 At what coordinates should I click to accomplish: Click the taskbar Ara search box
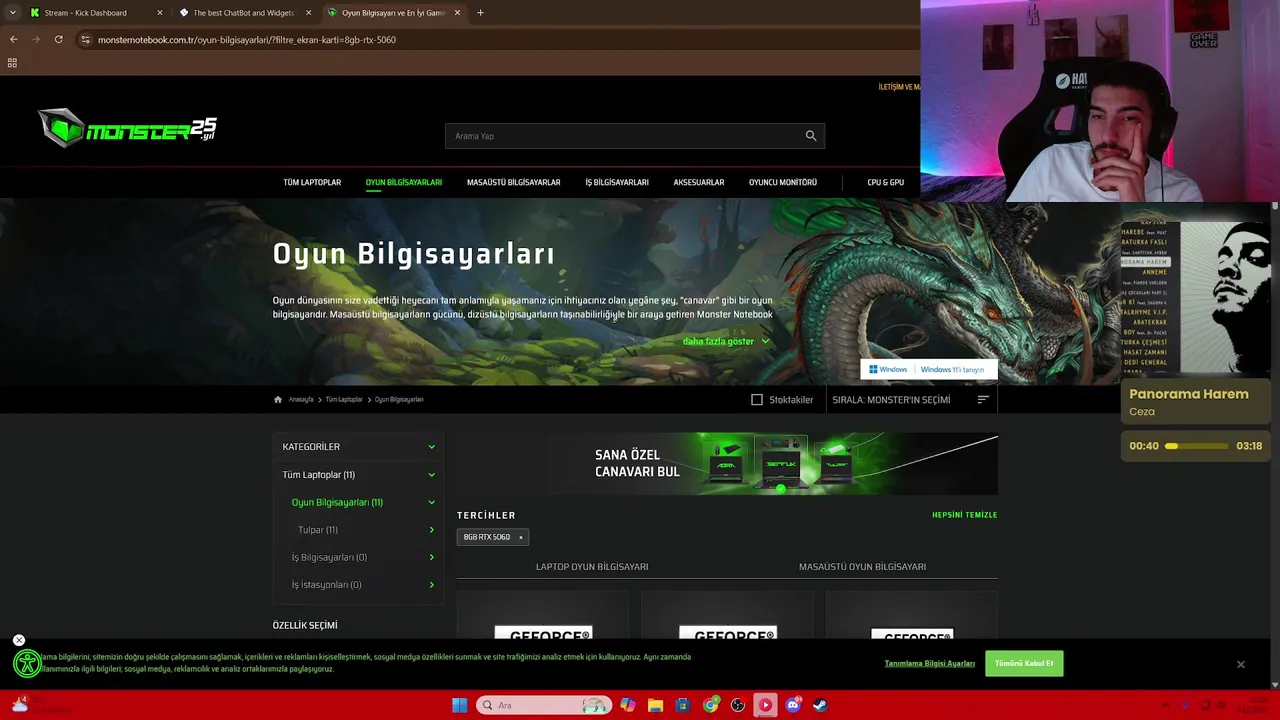(545, 705)
